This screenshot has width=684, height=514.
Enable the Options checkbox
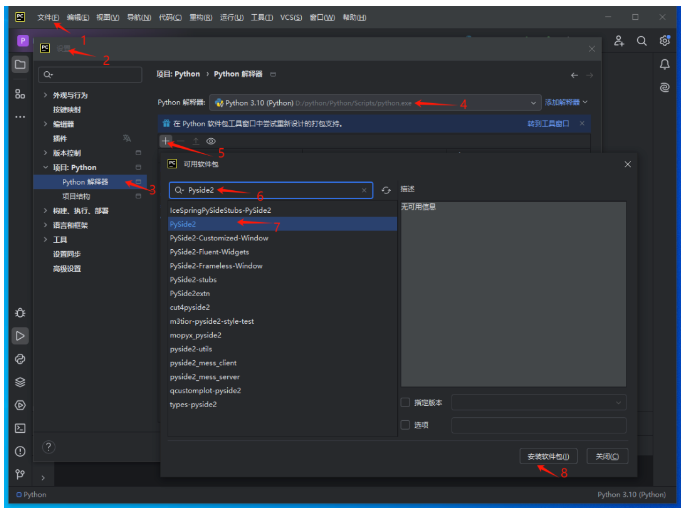pos(405,425)
